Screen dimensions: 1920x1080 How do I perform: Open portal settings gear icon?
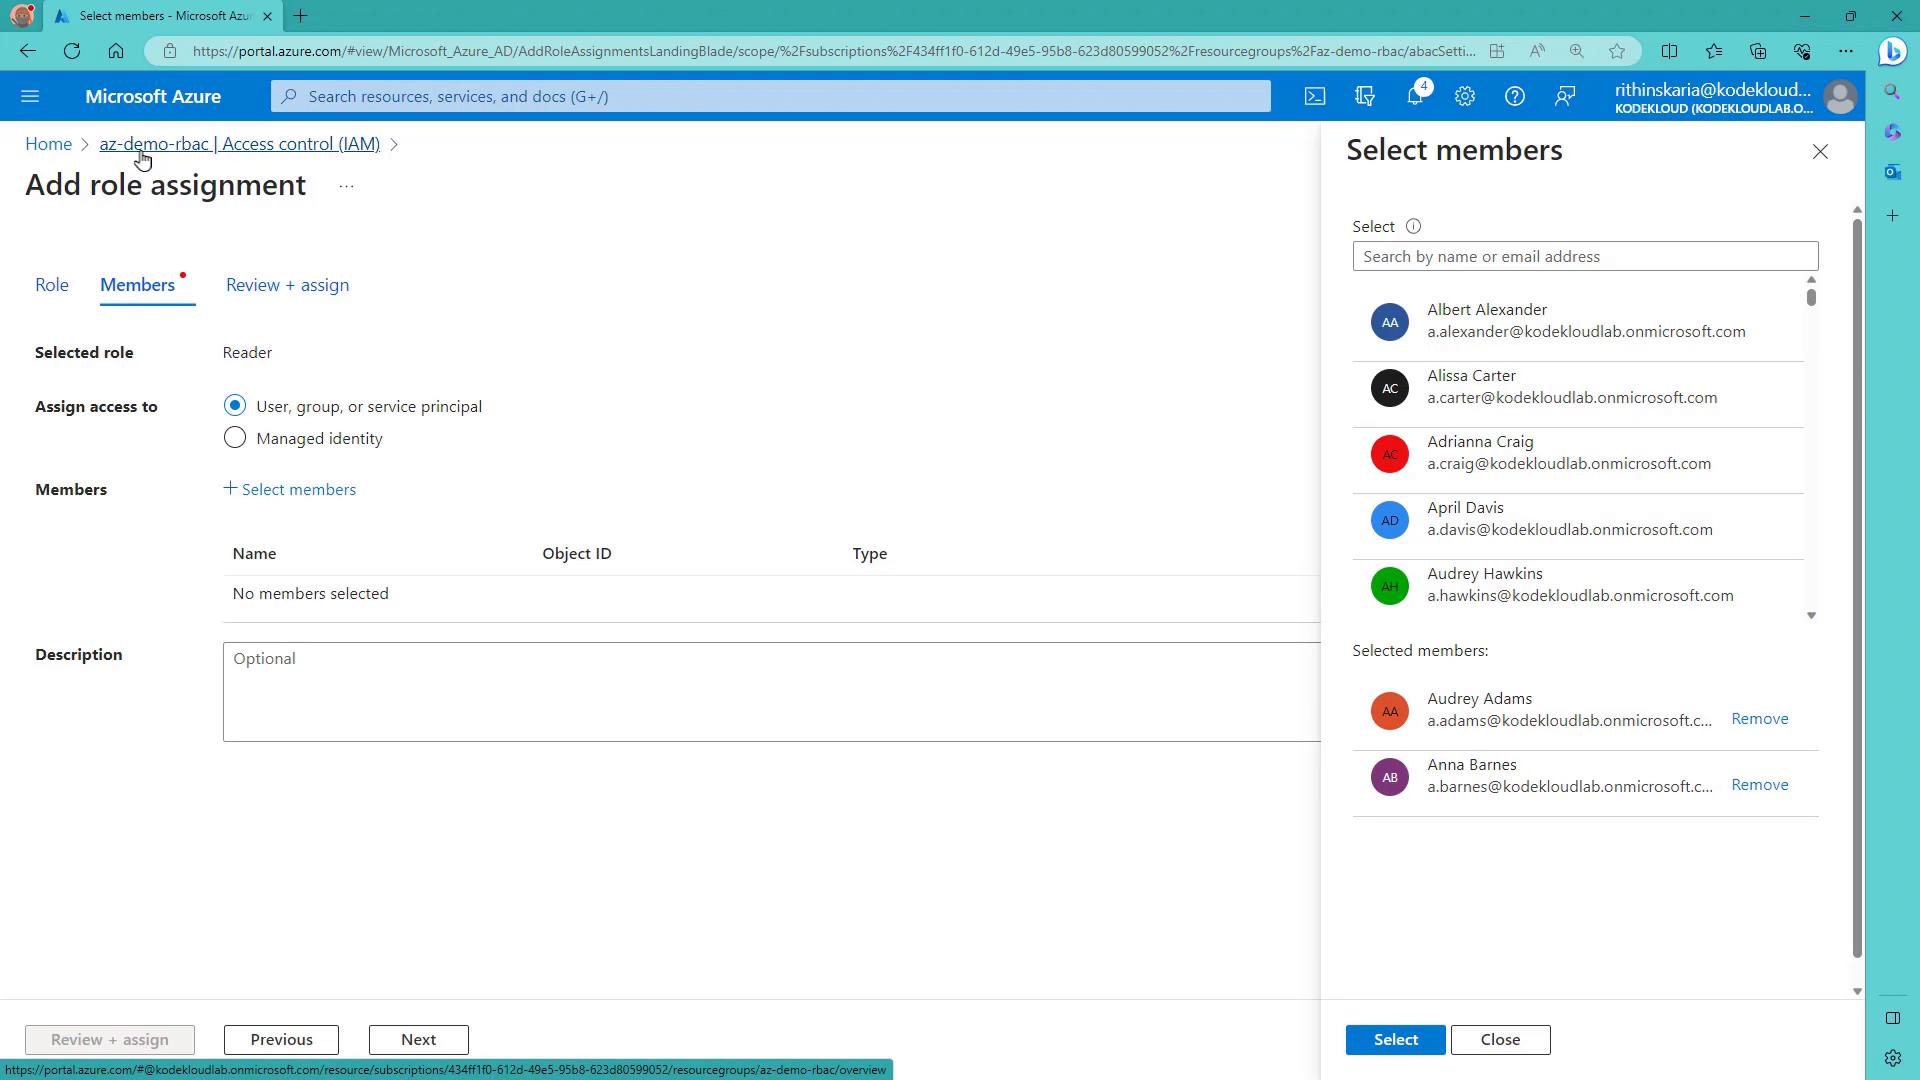[x=1465, y=96]
